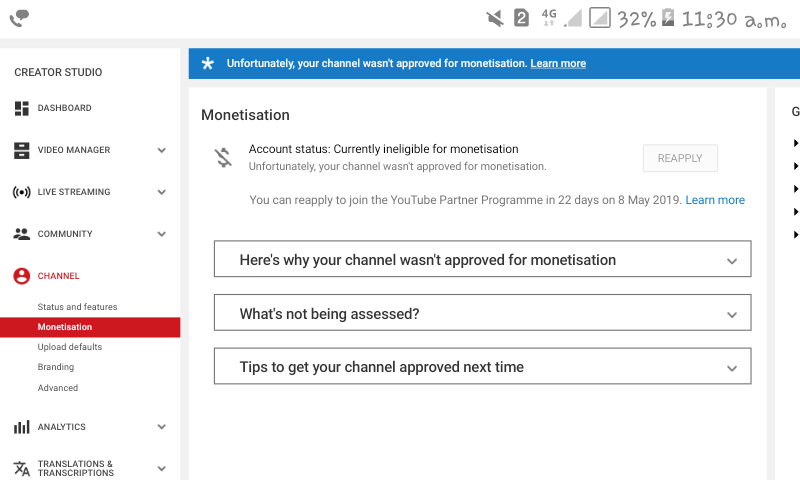800x480 pixels.
Task: Tap the crossed-out dollar monetisation icon
Action: click(223, 158)
